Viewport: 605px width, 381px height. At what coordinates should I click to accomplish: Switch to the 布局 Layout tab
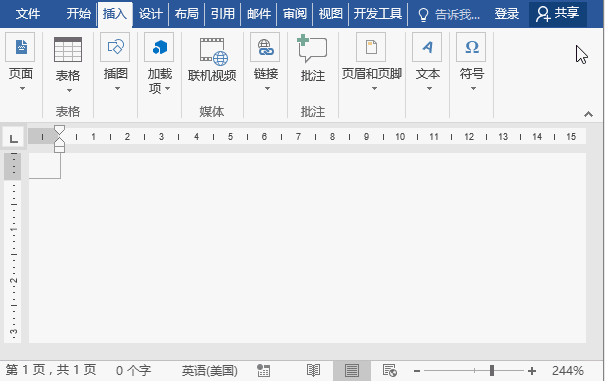(x=186, y=14)
